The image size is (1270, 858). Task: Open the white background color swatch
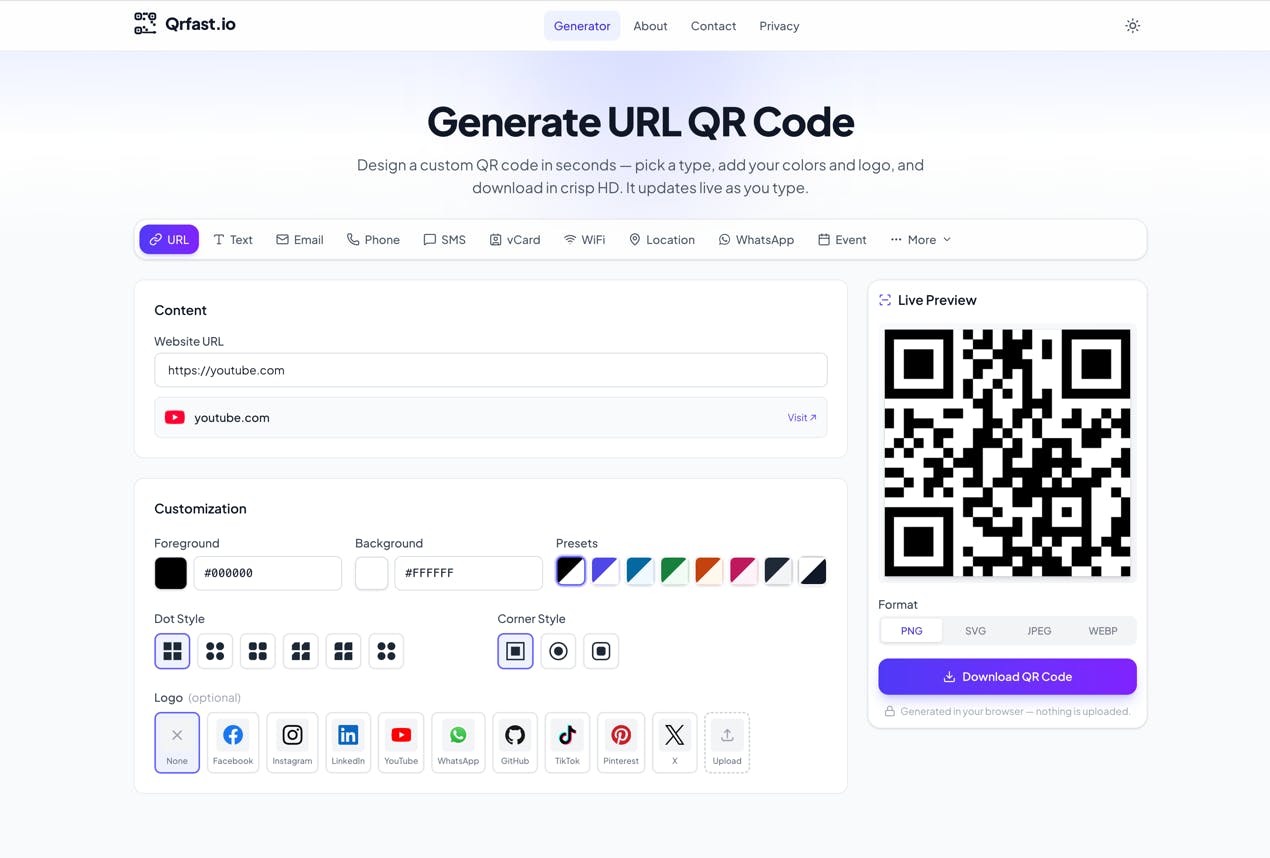372,573
